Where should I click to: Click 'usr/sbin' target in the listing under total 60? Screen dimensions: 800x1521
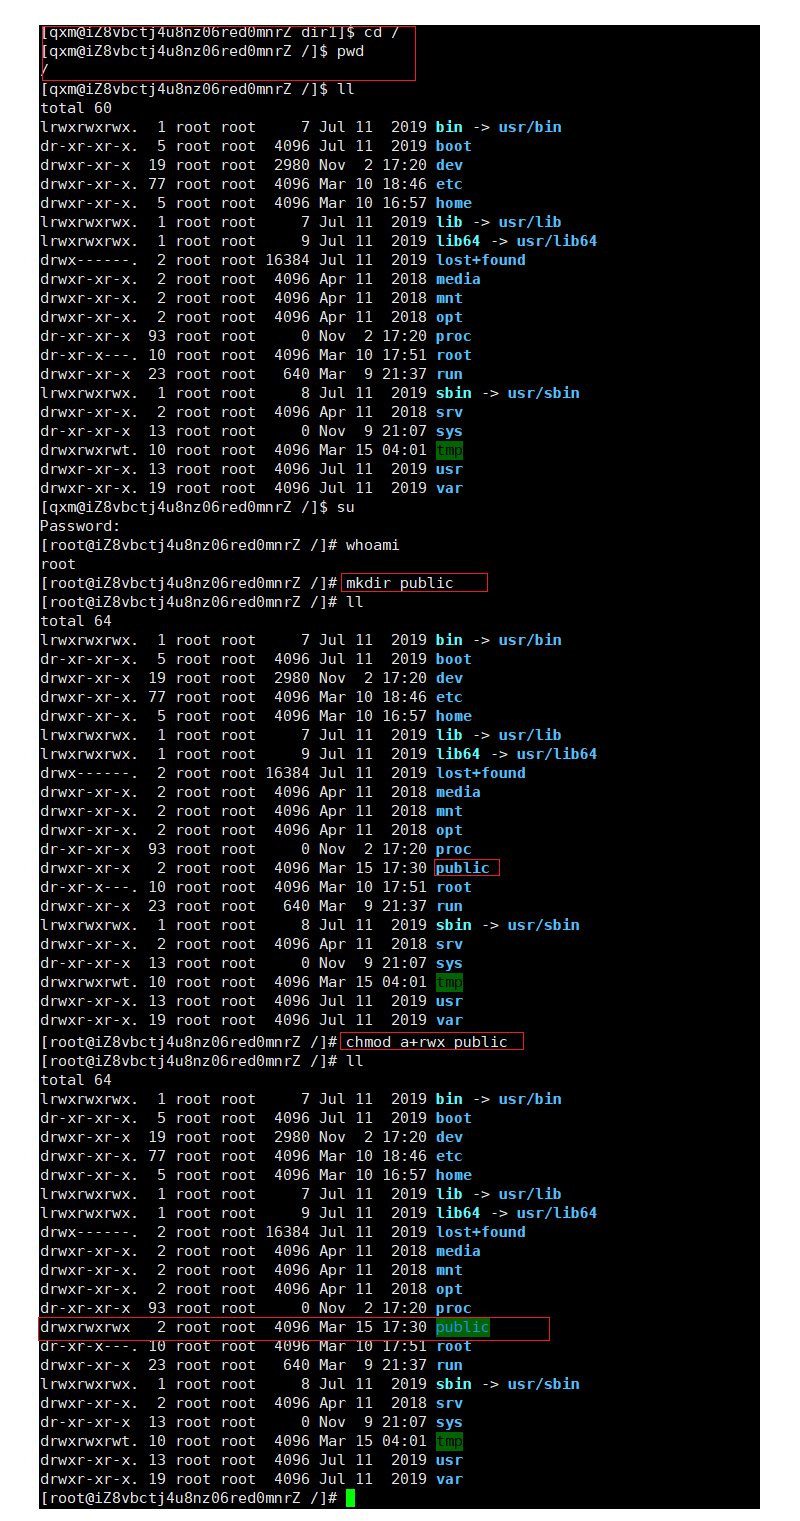[544, 393]
